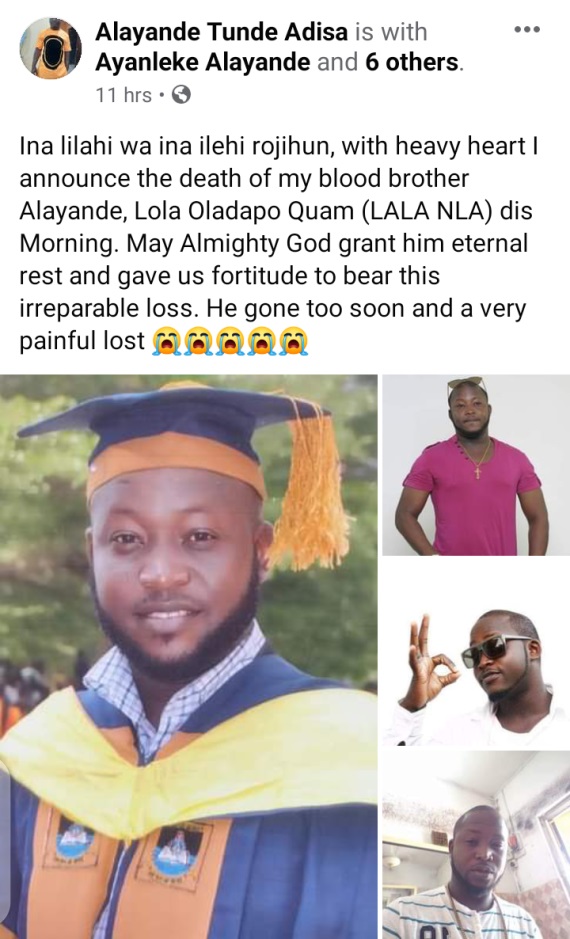The width and height of the screenshot is (570, 939).
Task: Click the last crying emoji
Action: 293,341
